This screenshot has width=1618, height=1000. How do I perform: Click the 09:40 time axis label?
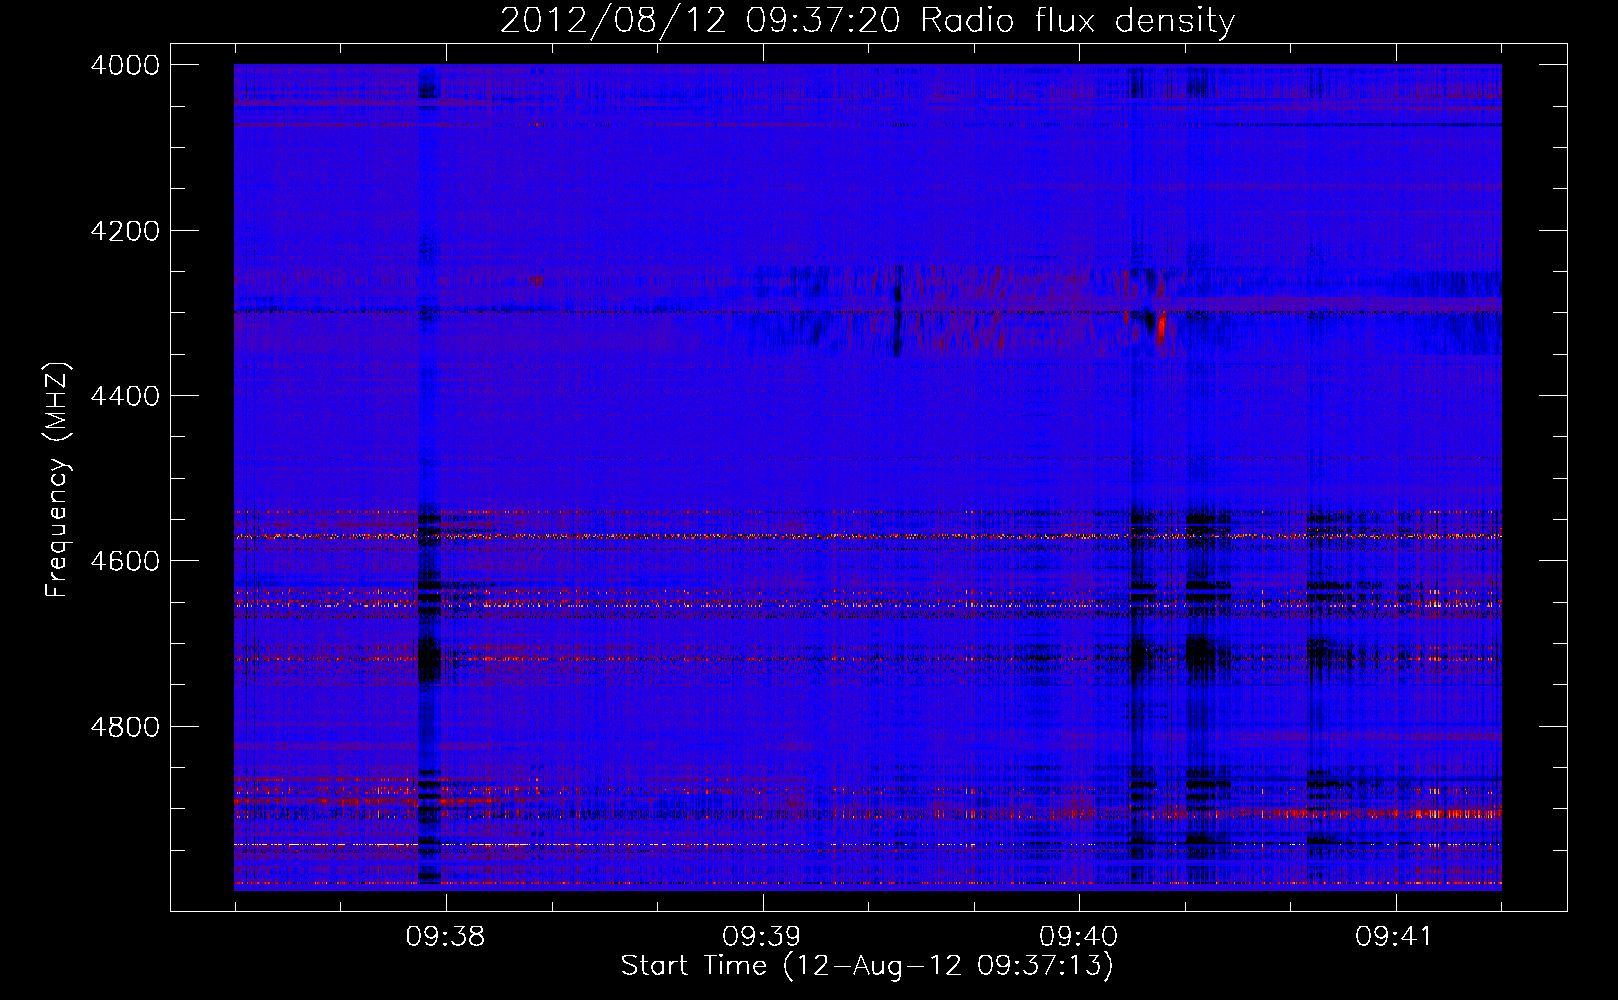pos(1078,937)
